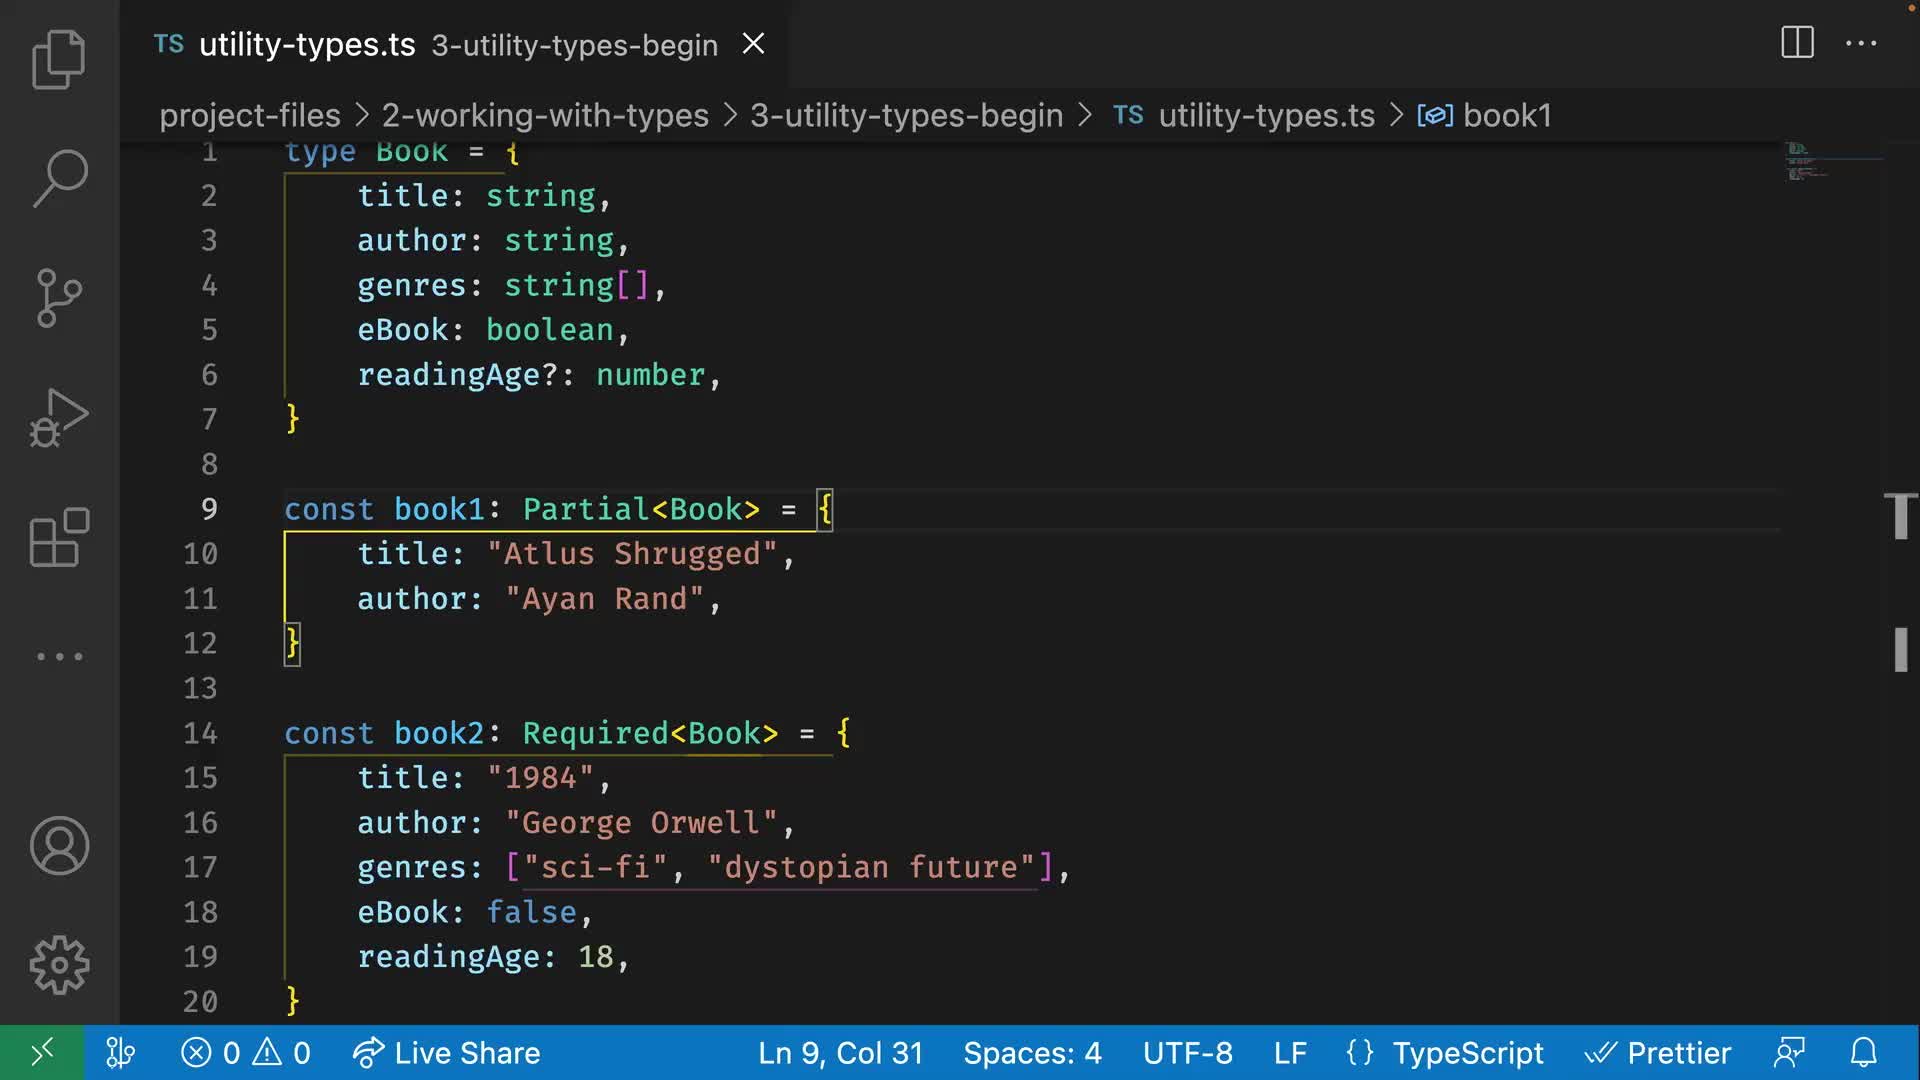Open the Source Control view

click(59, 298)
